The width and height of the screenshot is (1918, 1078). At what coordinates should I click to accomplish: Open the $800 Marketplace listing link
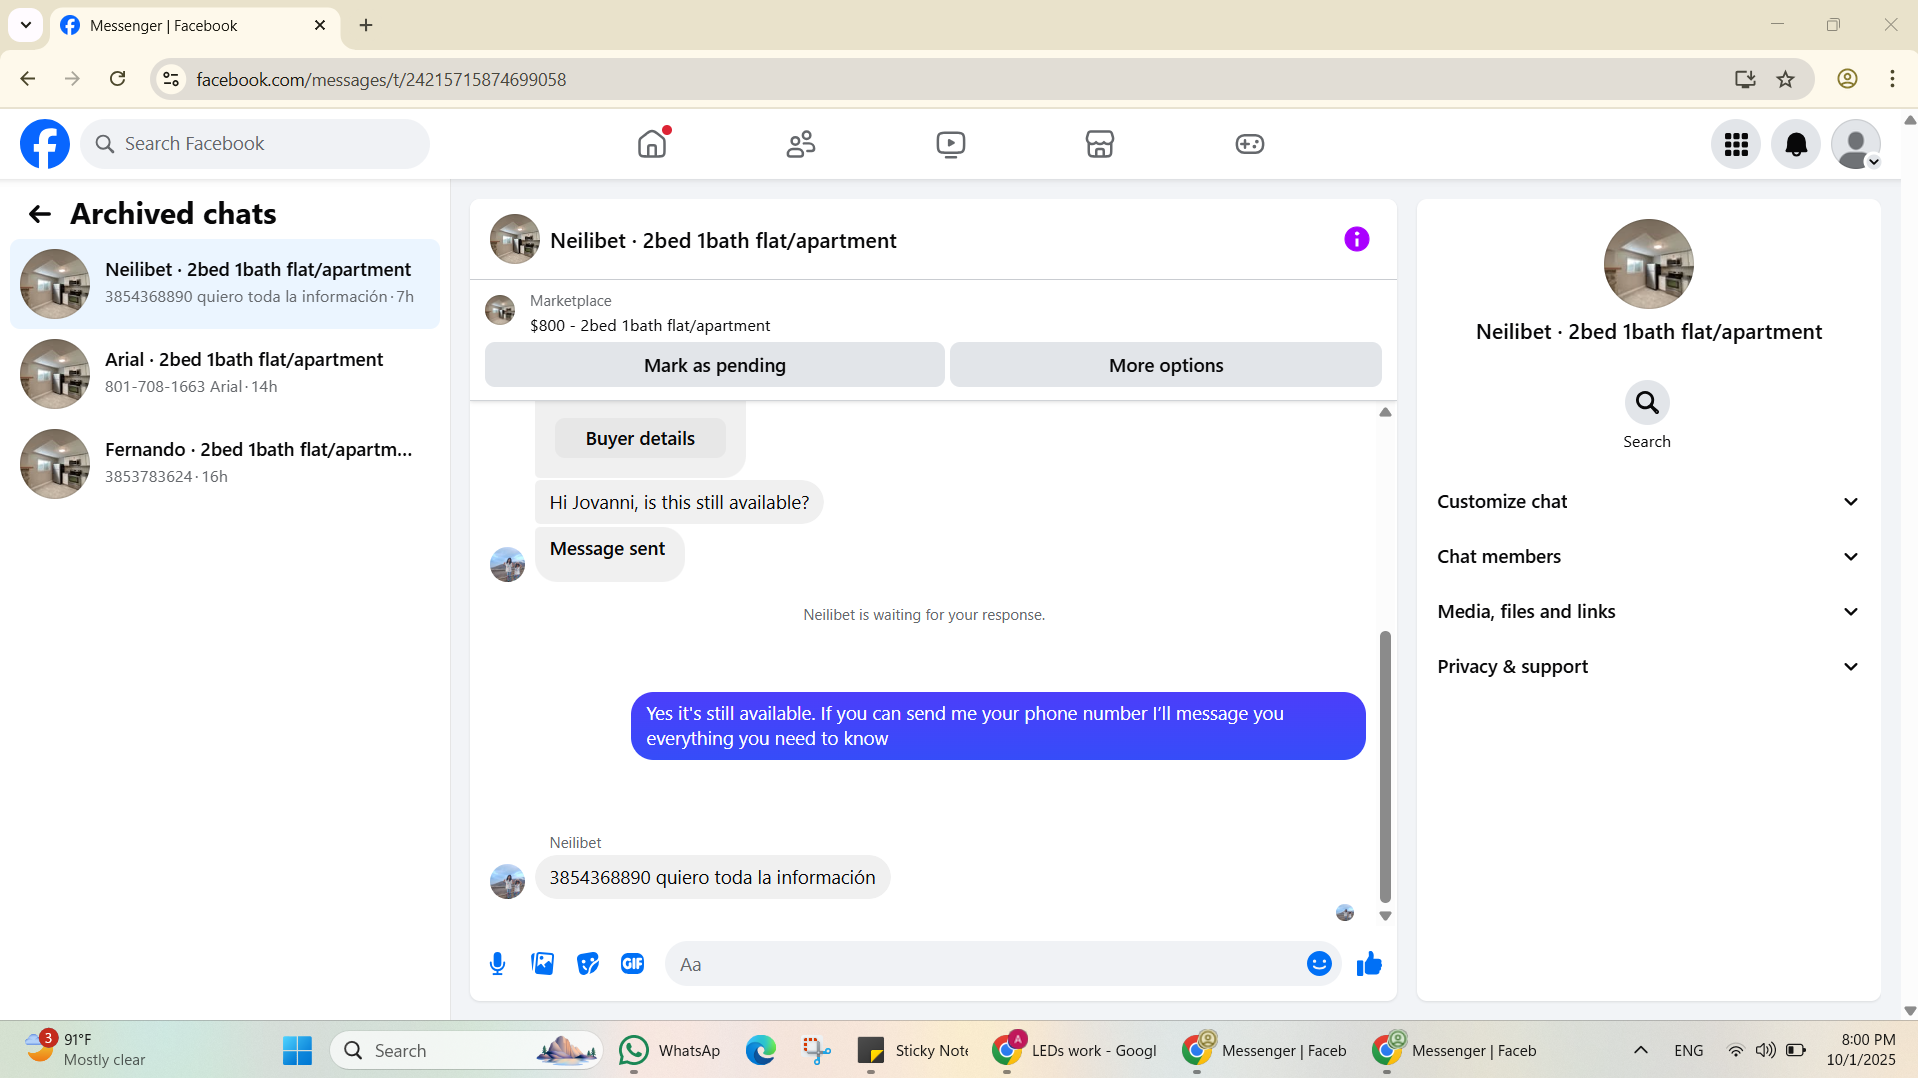(x=650, y=326)
